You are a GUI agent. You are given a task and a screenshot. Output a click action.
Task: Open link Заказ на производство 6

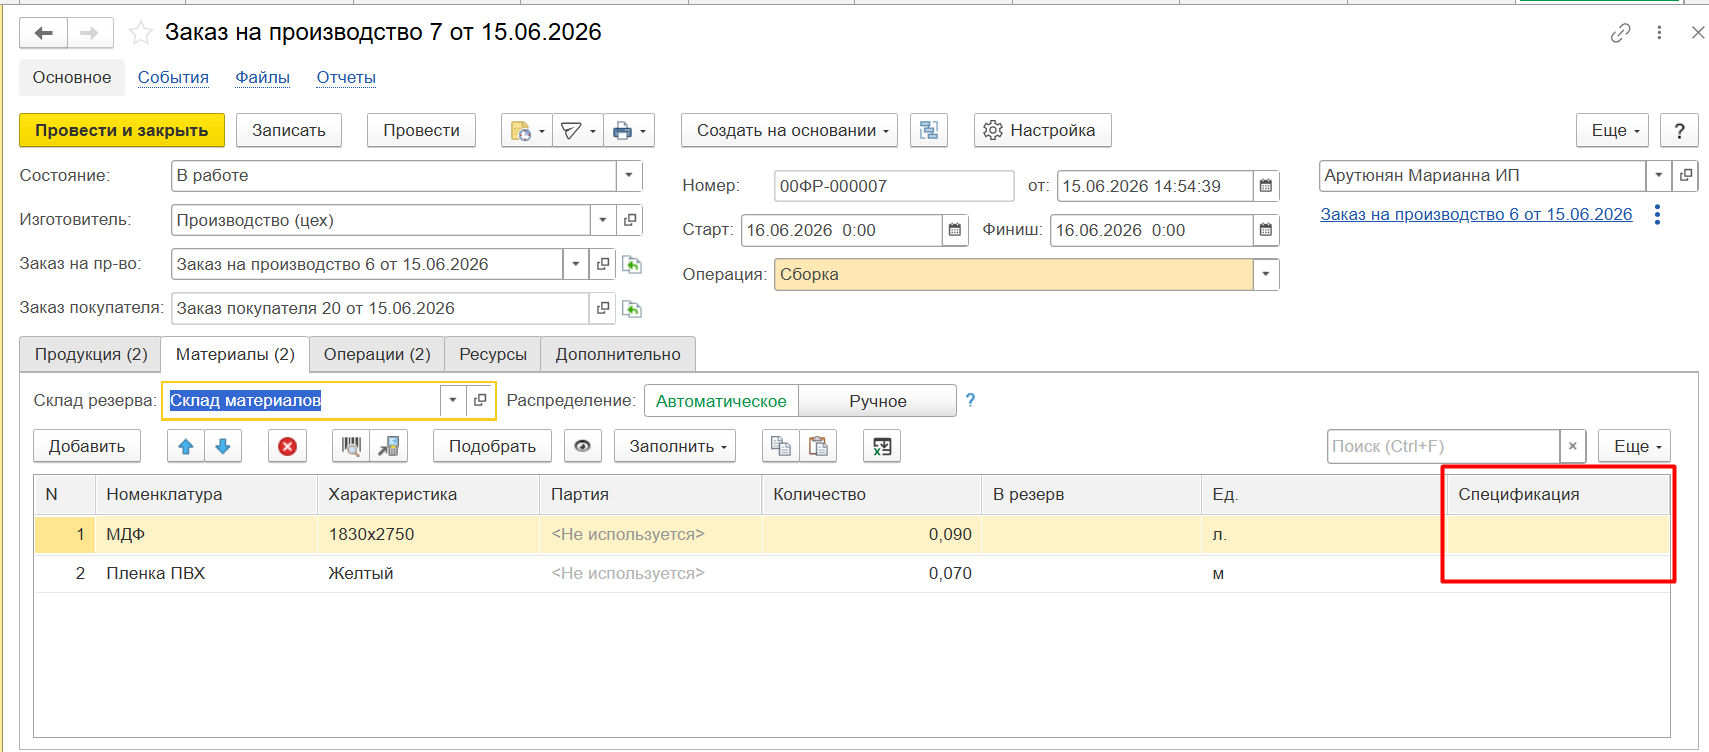coord(1476,214)
